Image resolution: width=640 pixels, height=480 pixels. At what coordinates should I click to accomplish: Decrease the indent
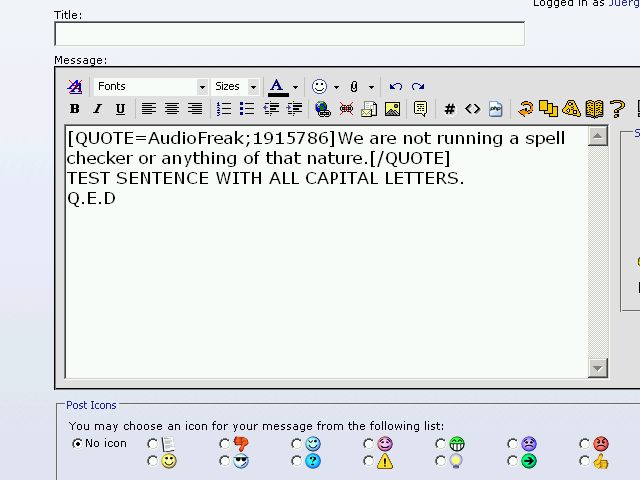tap(271, 109)
